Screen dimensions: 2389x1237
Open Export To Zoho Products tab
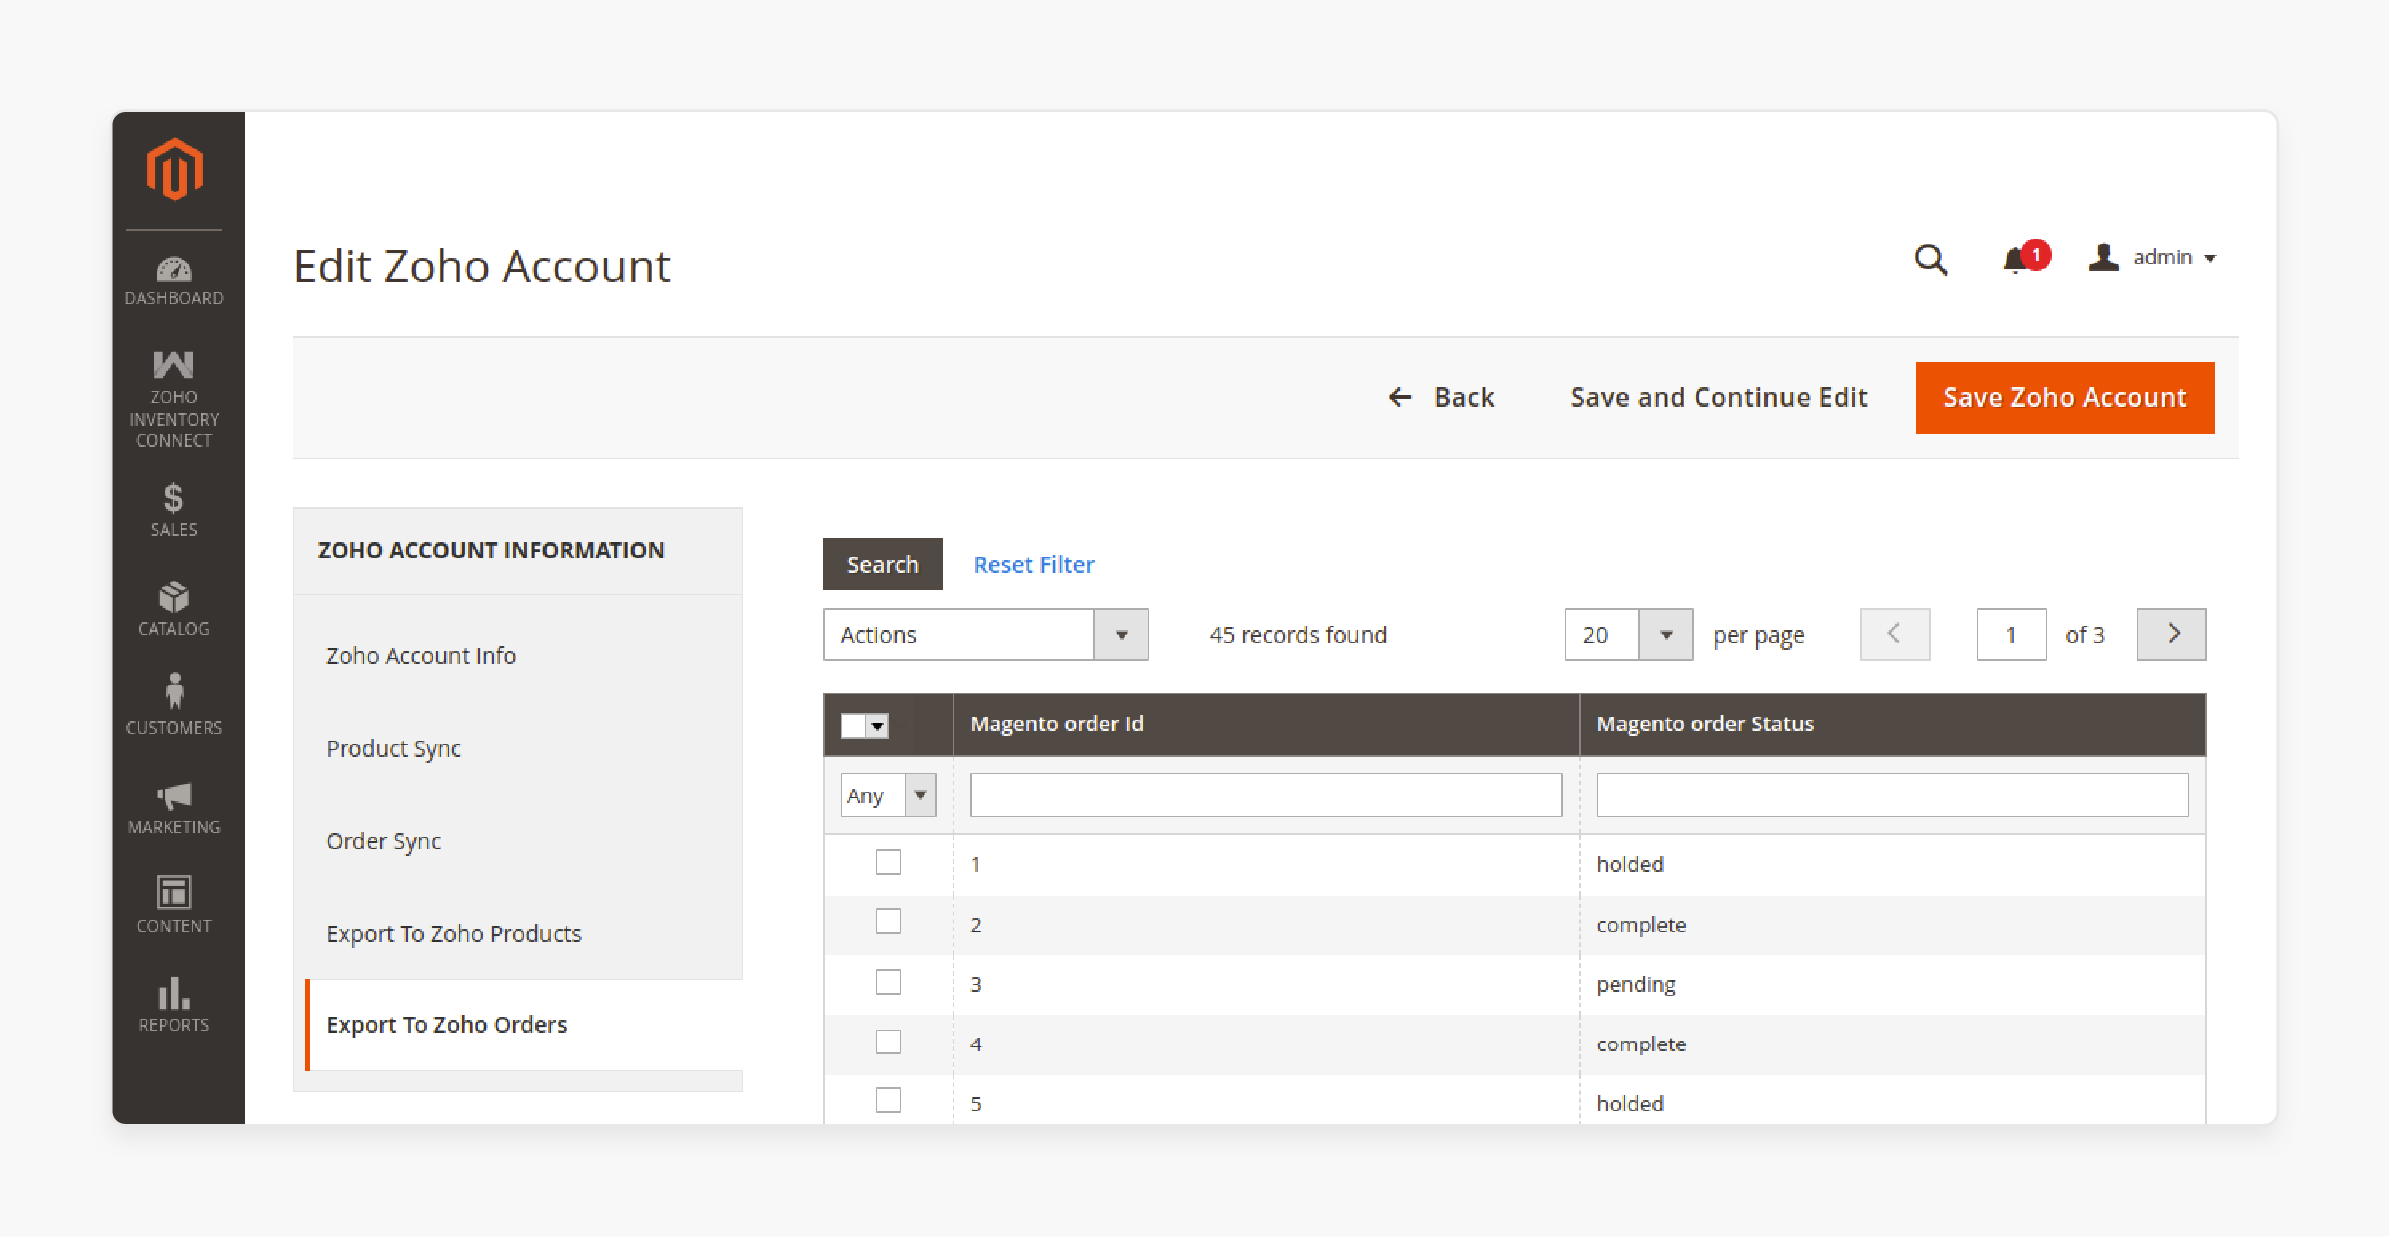pyautogui.click(x=453, y=933)
